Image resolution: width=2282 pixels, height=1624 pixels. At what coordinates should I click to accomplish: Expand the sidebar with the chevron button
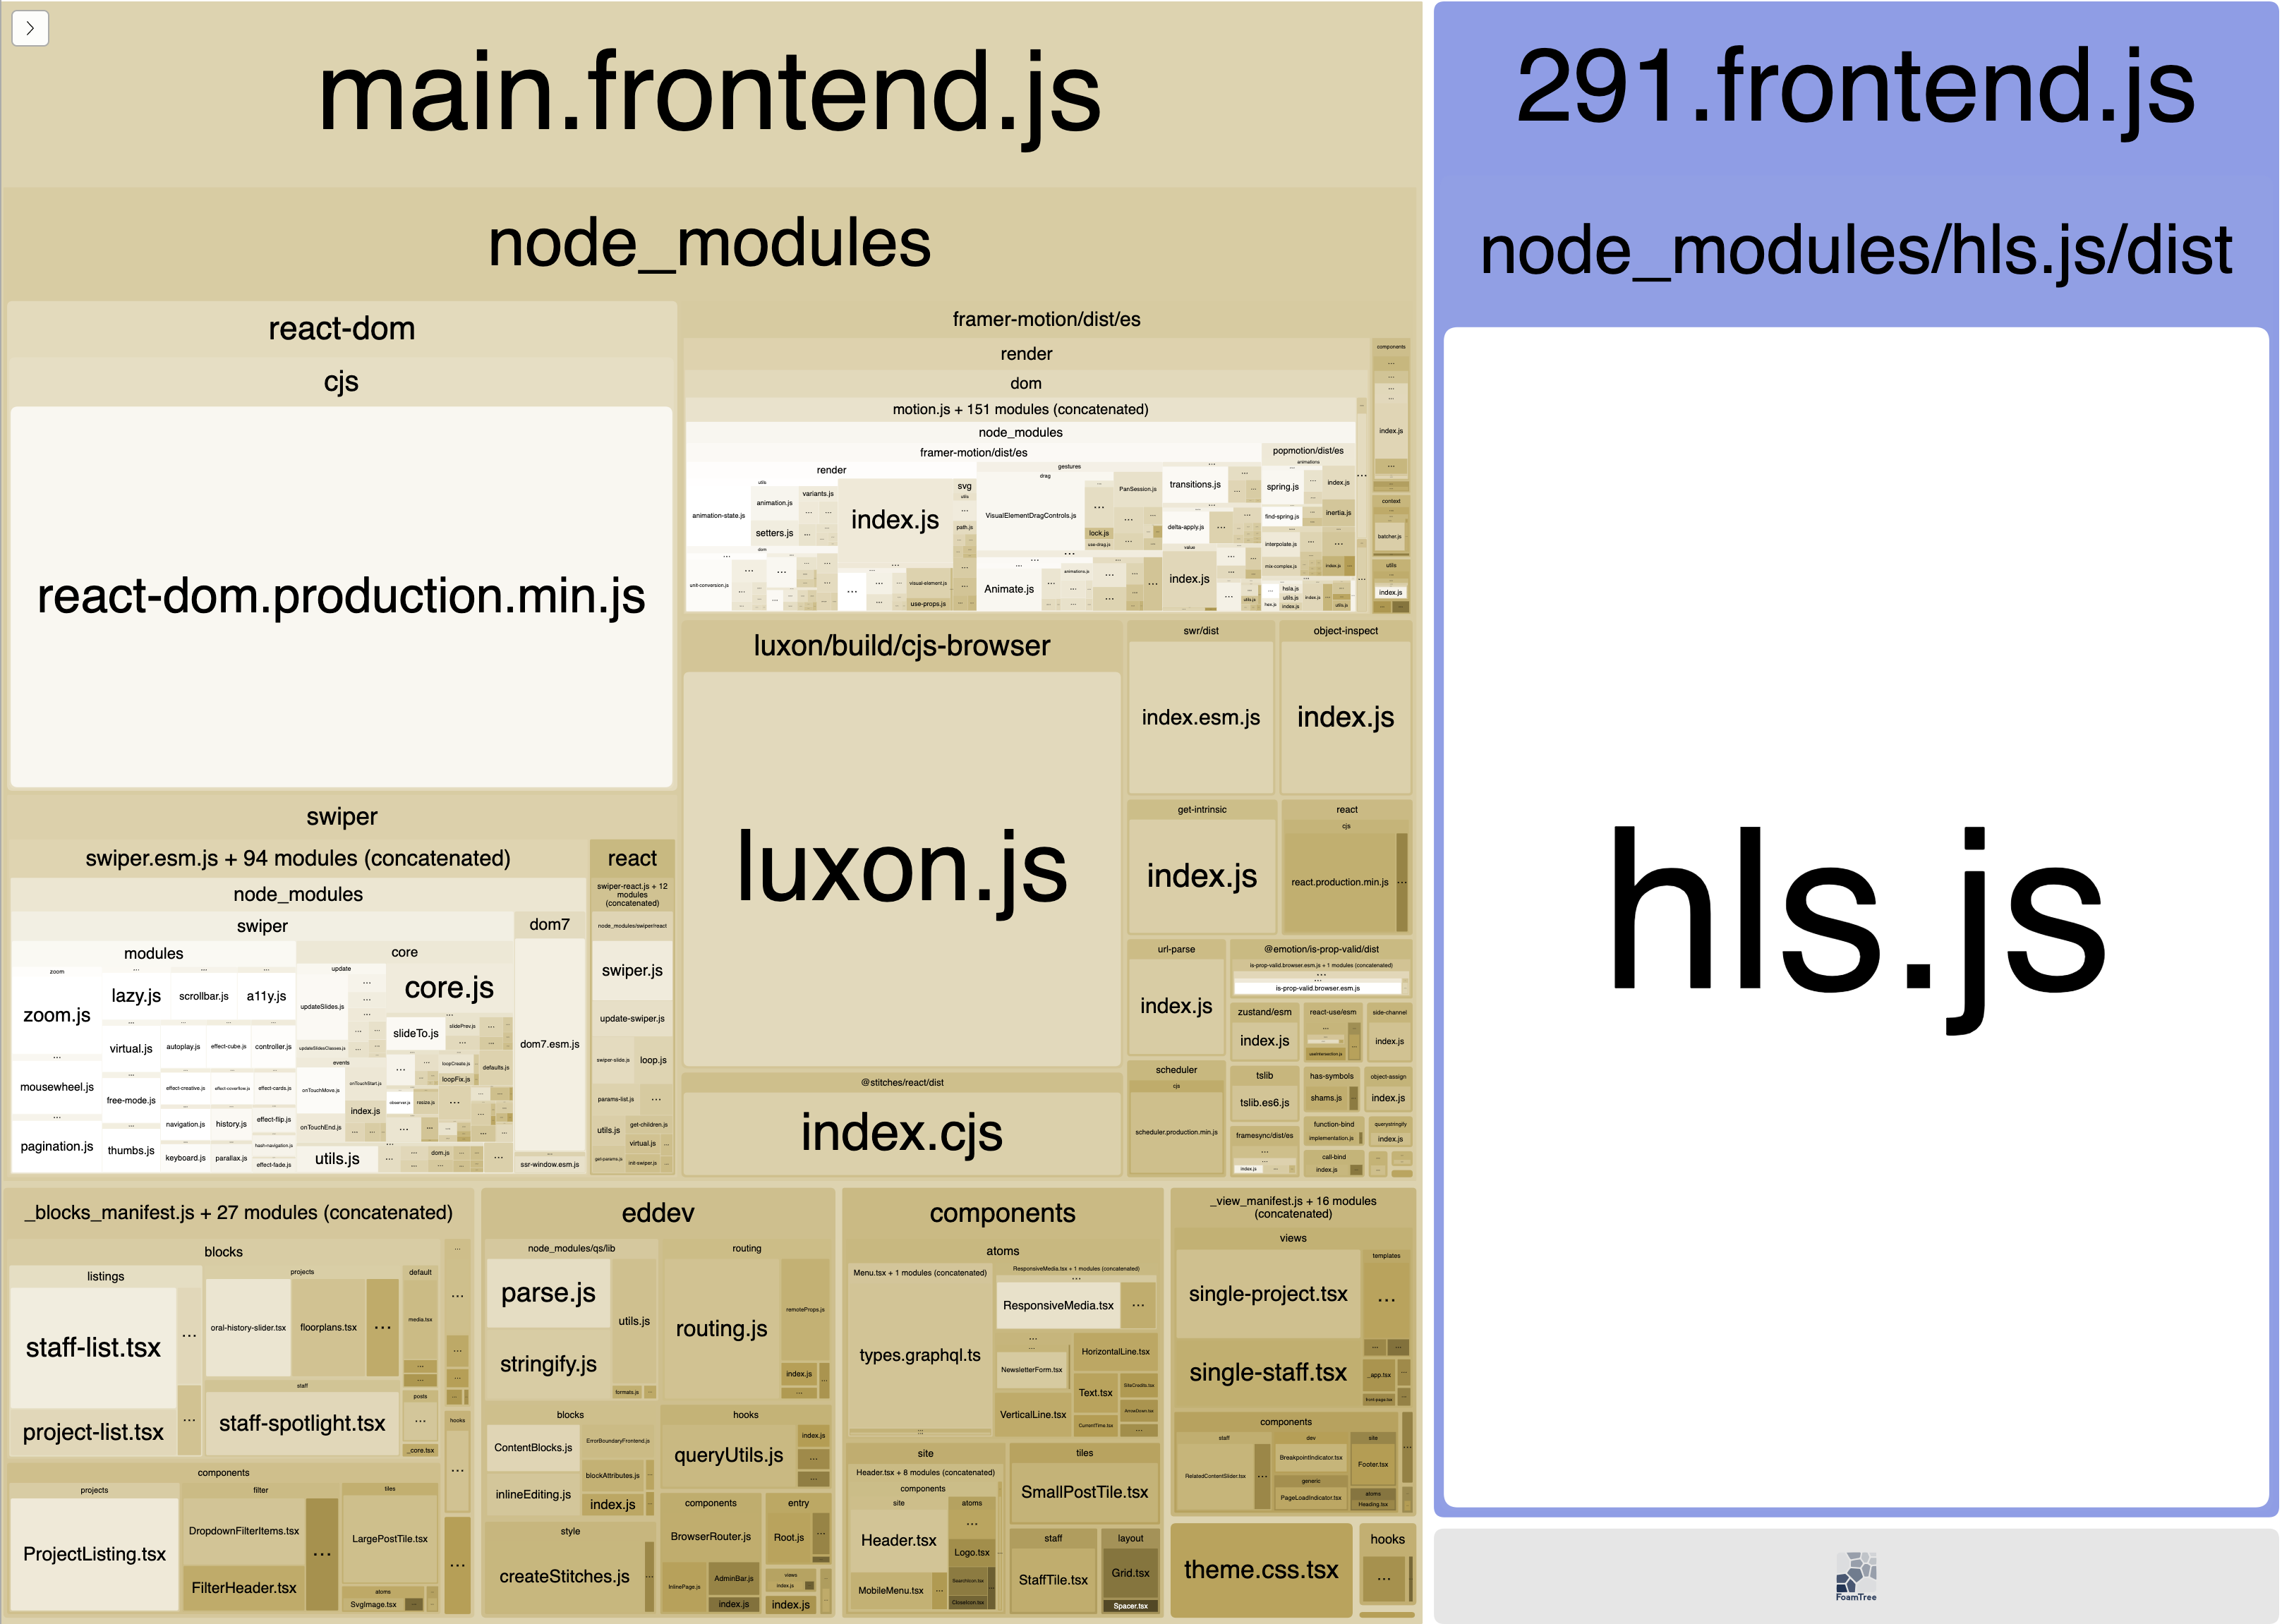click(30, 28)
